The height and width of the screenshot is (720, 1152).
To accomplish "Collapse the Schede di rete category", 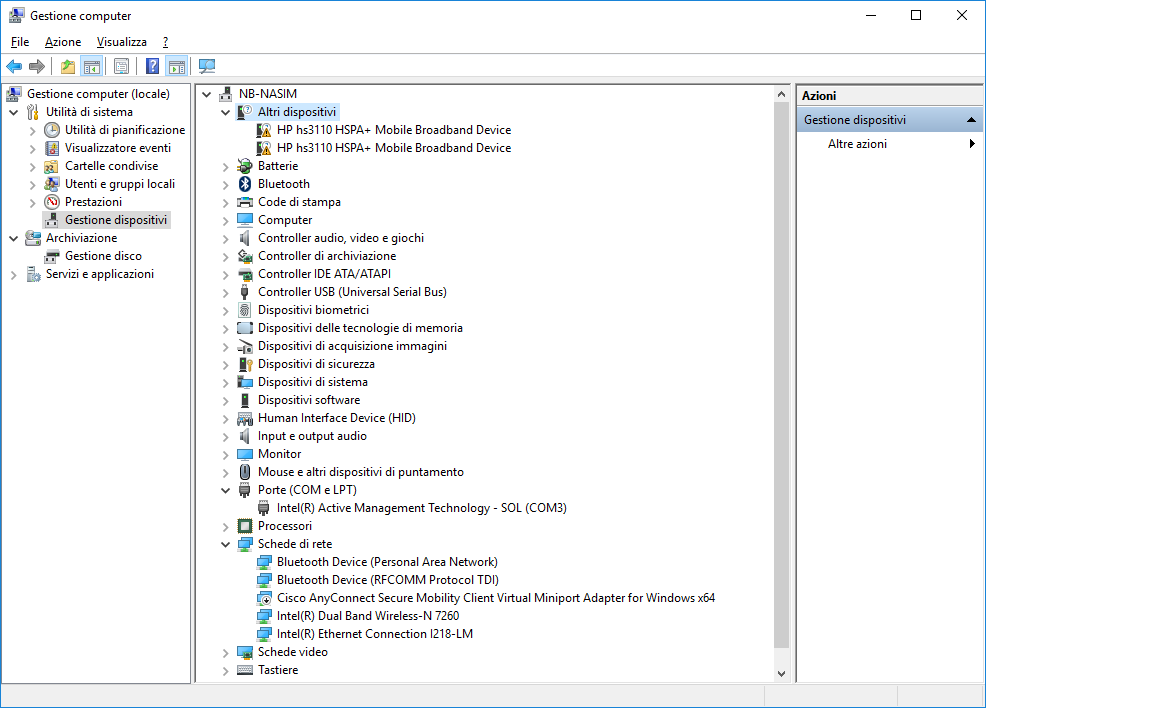I will pos(226,544).
